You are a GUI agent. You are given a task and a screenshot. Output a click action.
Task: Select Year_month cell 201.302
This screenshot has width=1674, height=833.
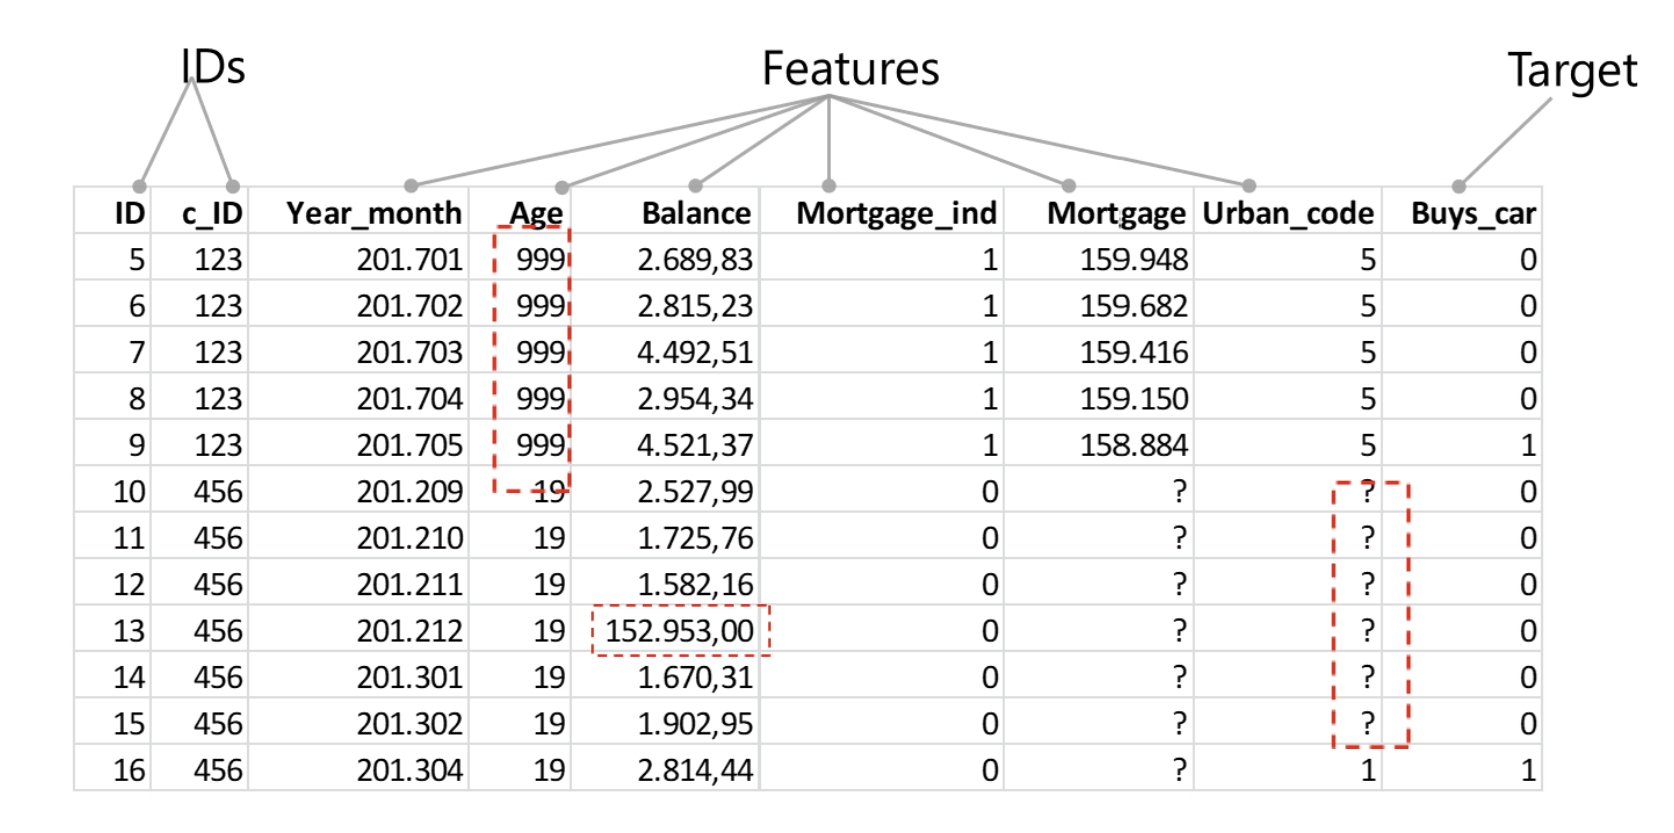click(x=410, y=724)
